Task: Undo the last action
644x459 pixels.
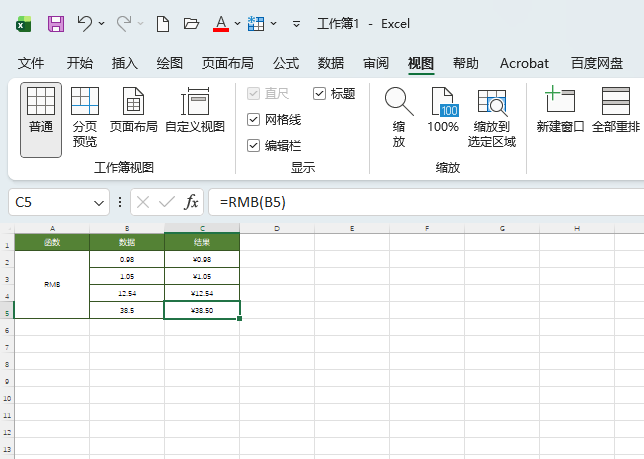Action: [x=85, y=24]
